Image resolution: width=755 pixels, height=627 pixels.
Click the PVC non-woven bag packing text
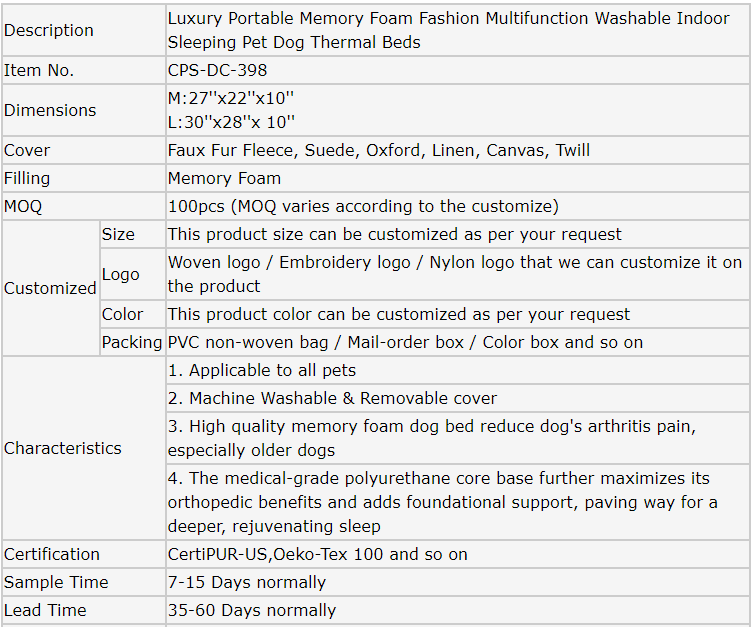[x=405, y=342]
